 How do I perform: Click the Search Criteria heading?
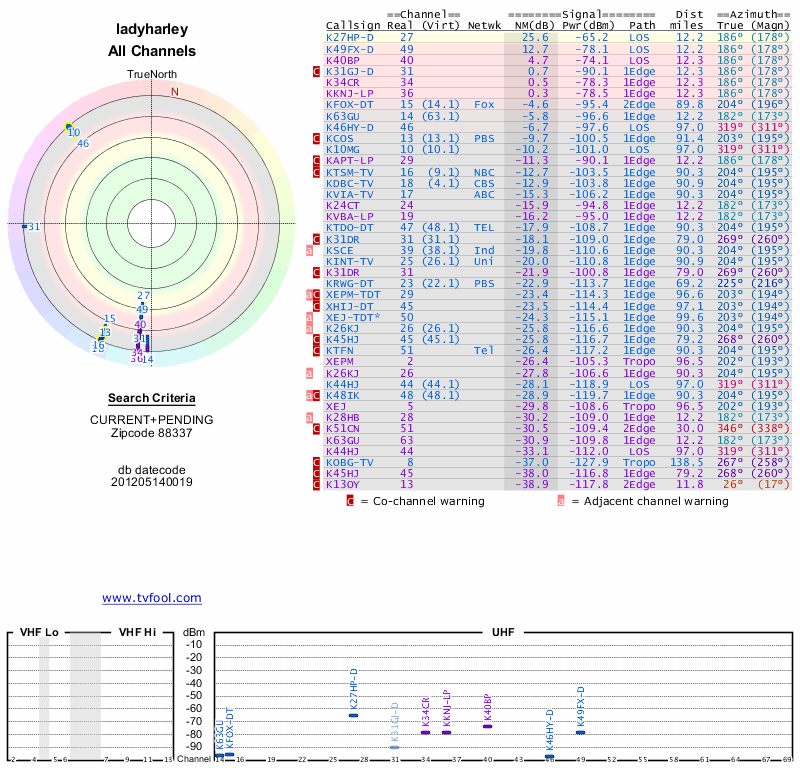click(152, 398)
